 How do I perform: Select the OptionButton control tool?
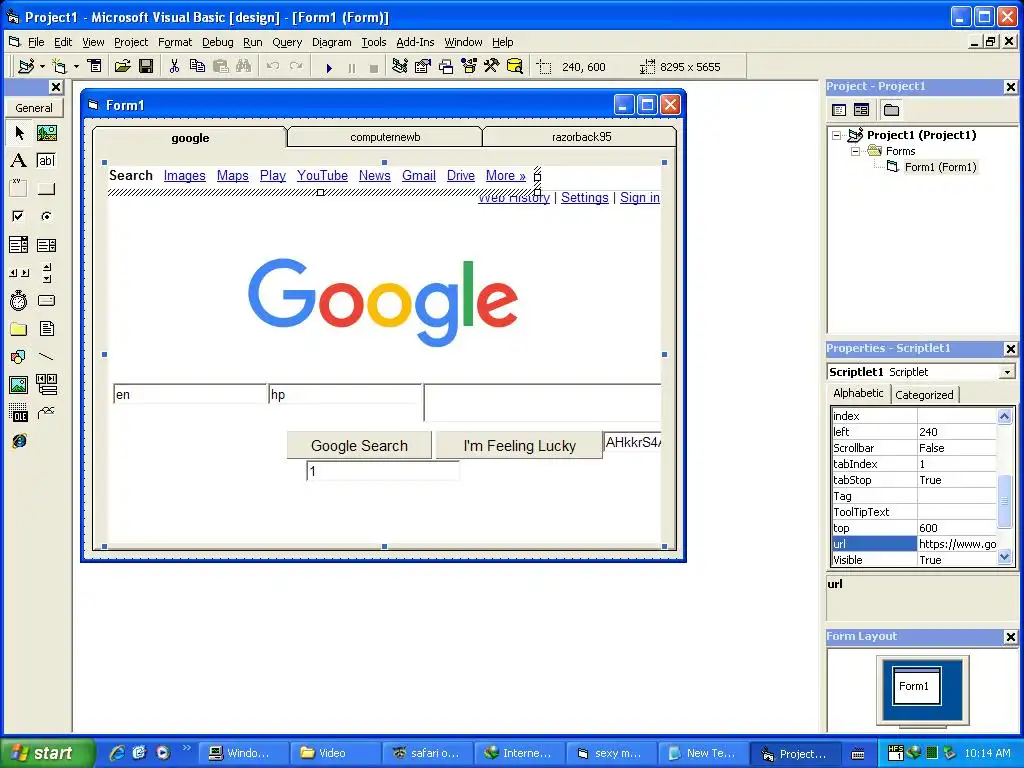46,216
